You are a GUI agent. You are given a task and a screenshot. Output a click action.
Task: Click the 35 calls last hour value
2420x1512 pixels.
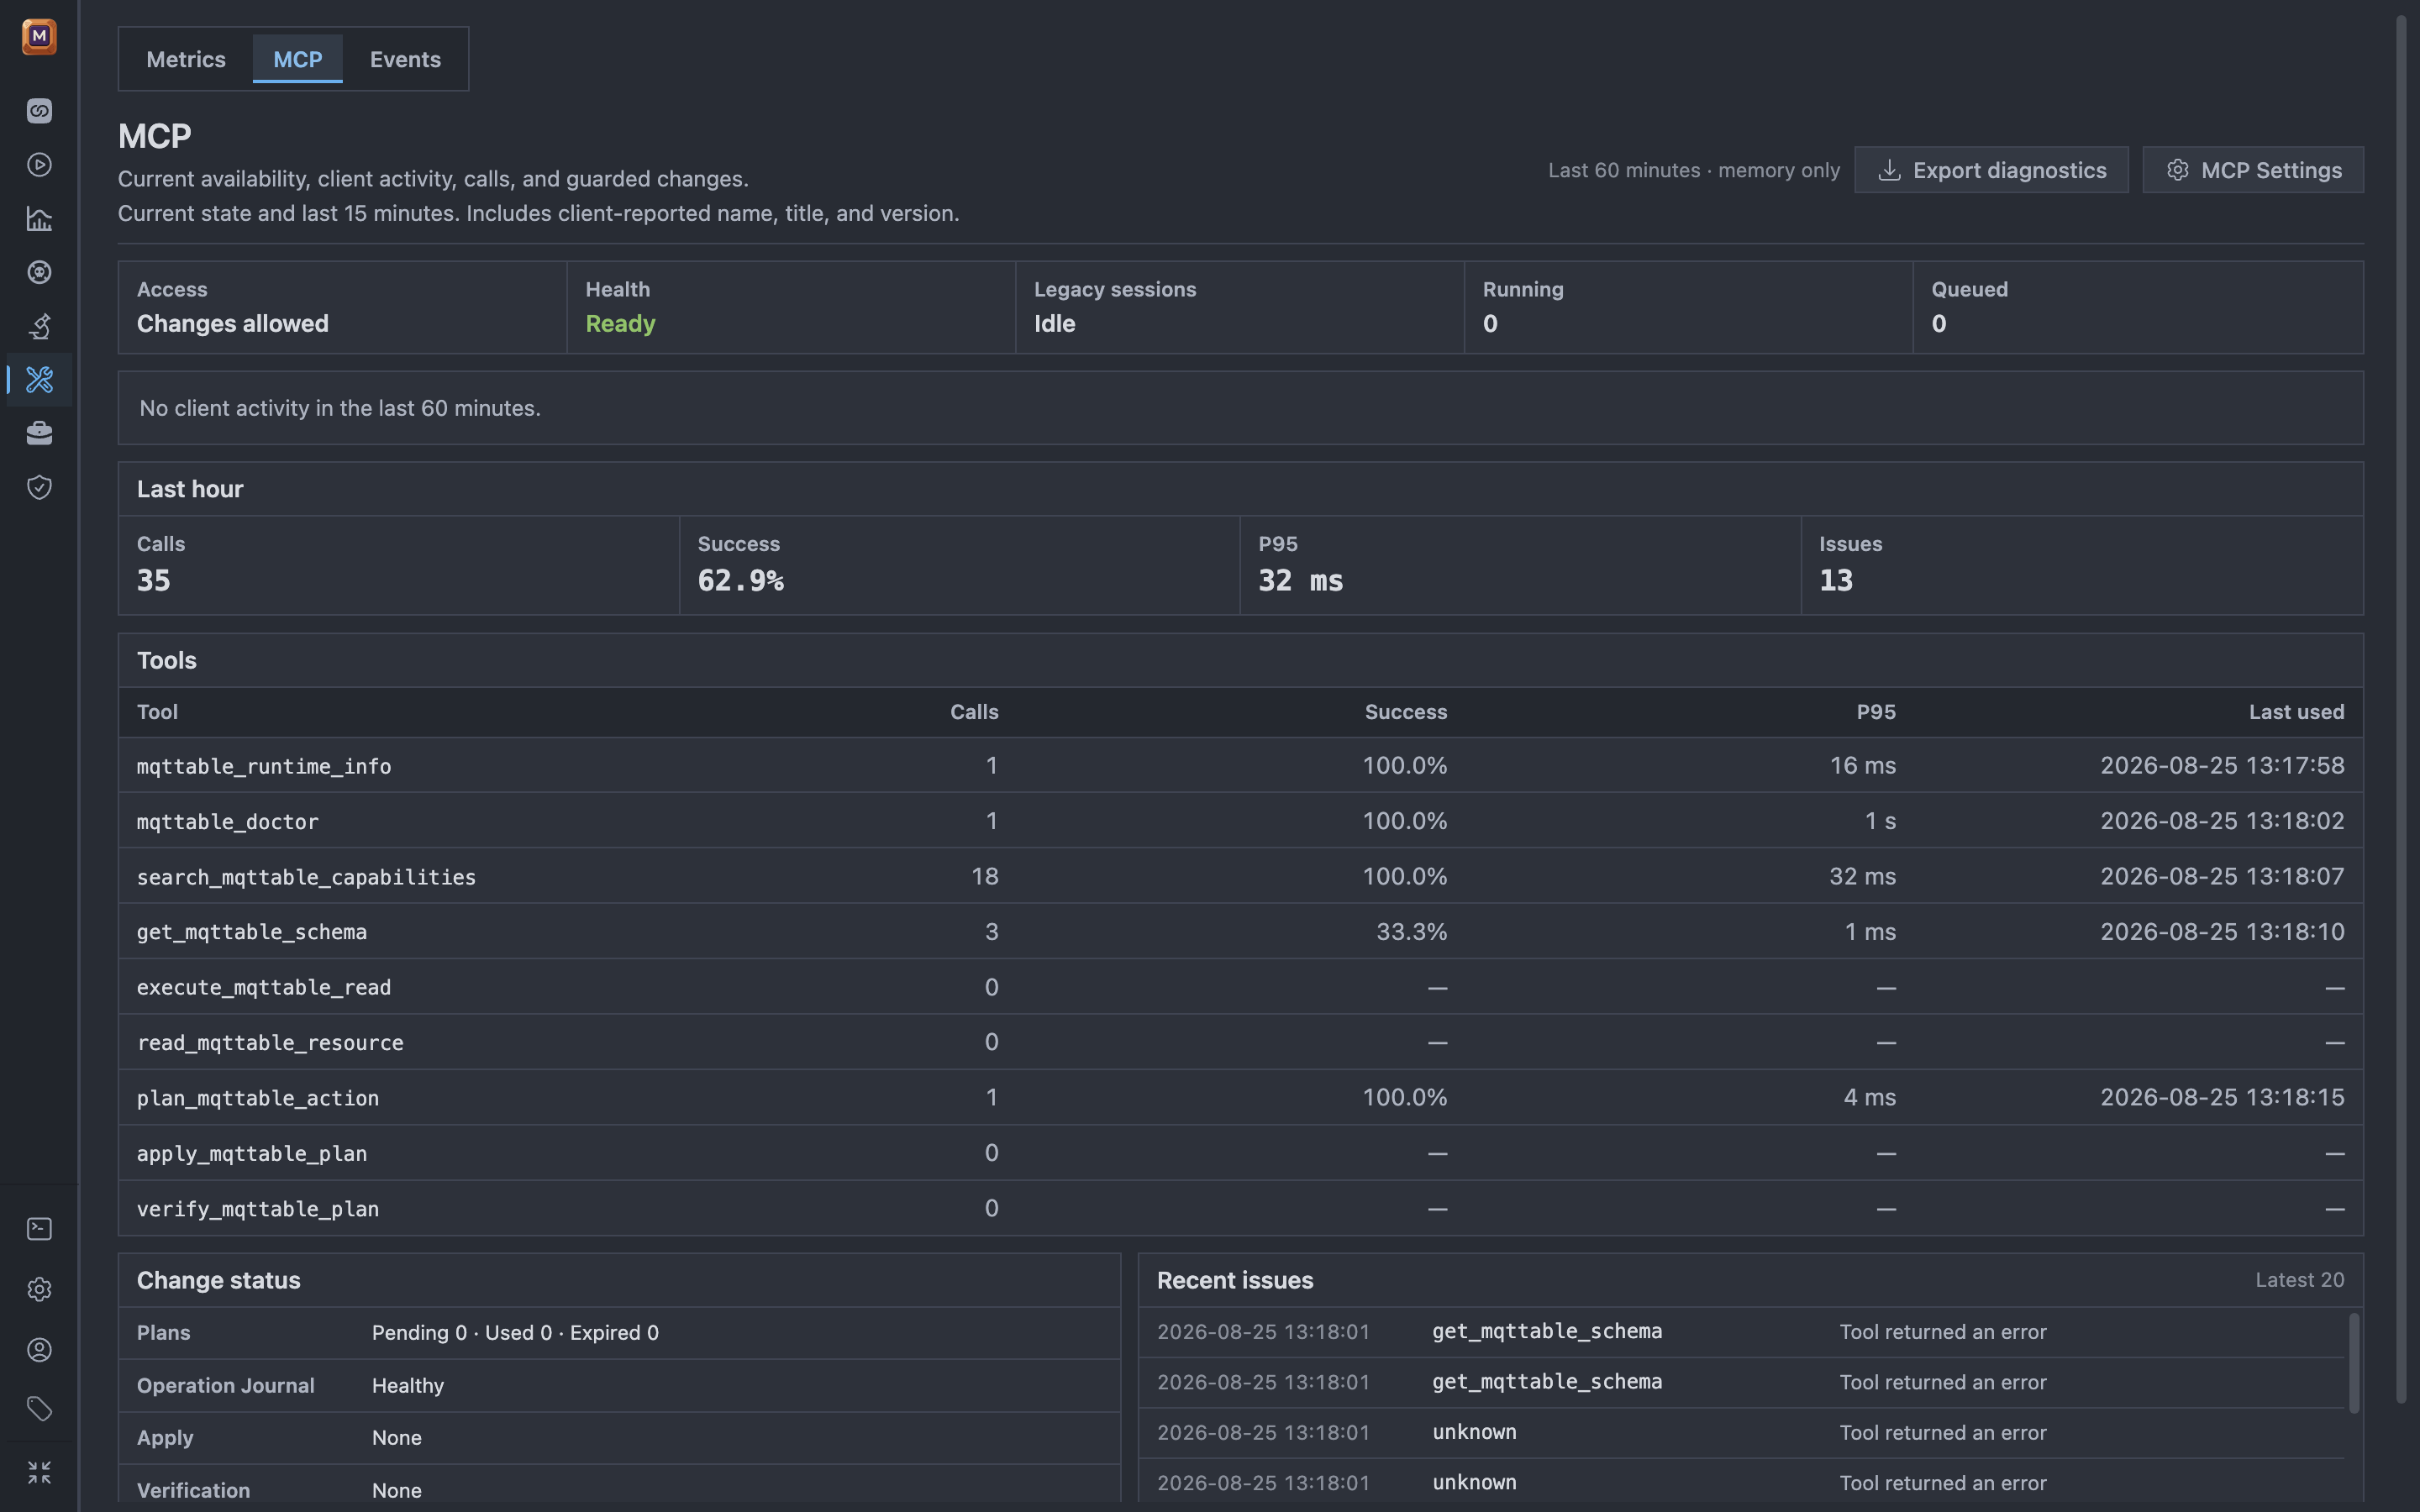pyautogui.click(x=153, y=581)
